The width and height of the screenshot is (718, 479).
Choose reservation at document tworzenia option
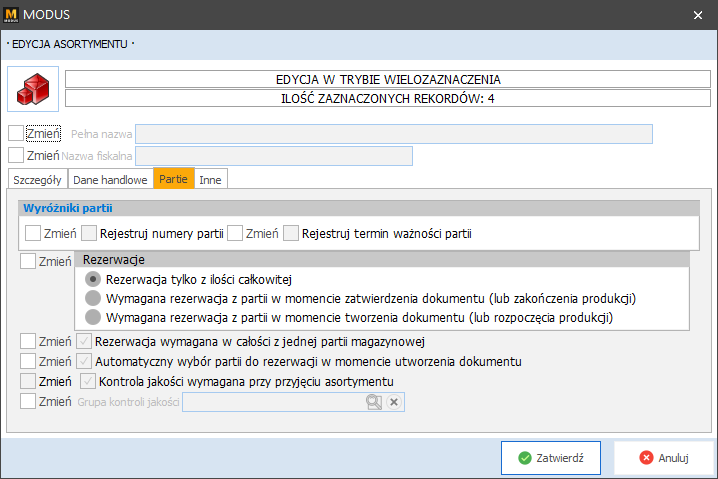point(93,317)
